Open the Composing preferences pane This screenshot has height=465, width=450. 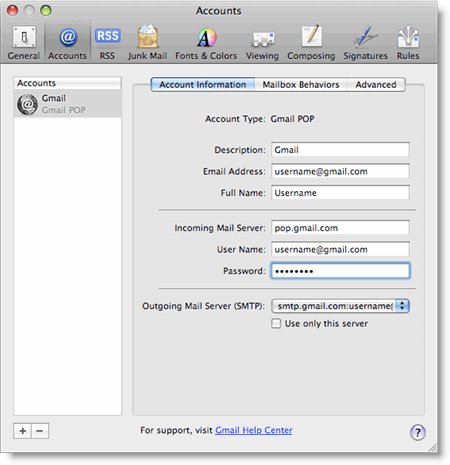coord(311,43)
